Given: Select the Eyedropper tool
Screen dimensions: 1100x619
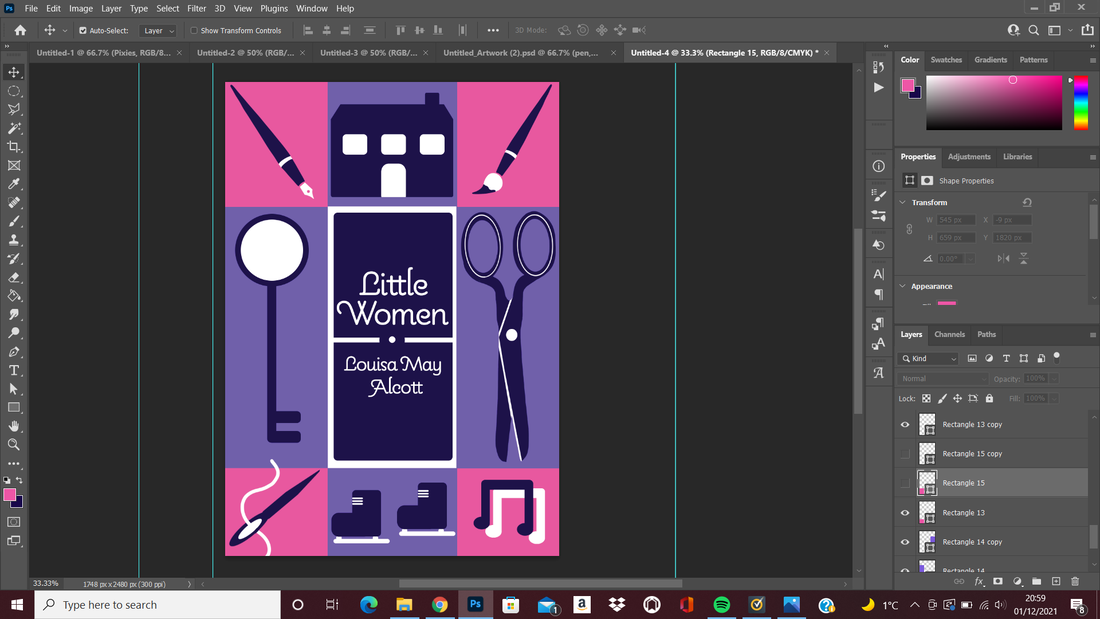Looking at the screenshot, I should coord(14,184).
